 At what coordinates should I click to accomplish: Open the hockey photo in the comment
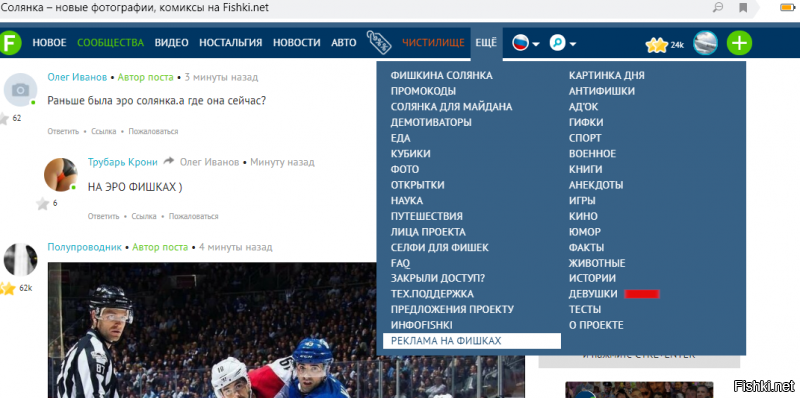coord(286,330)
